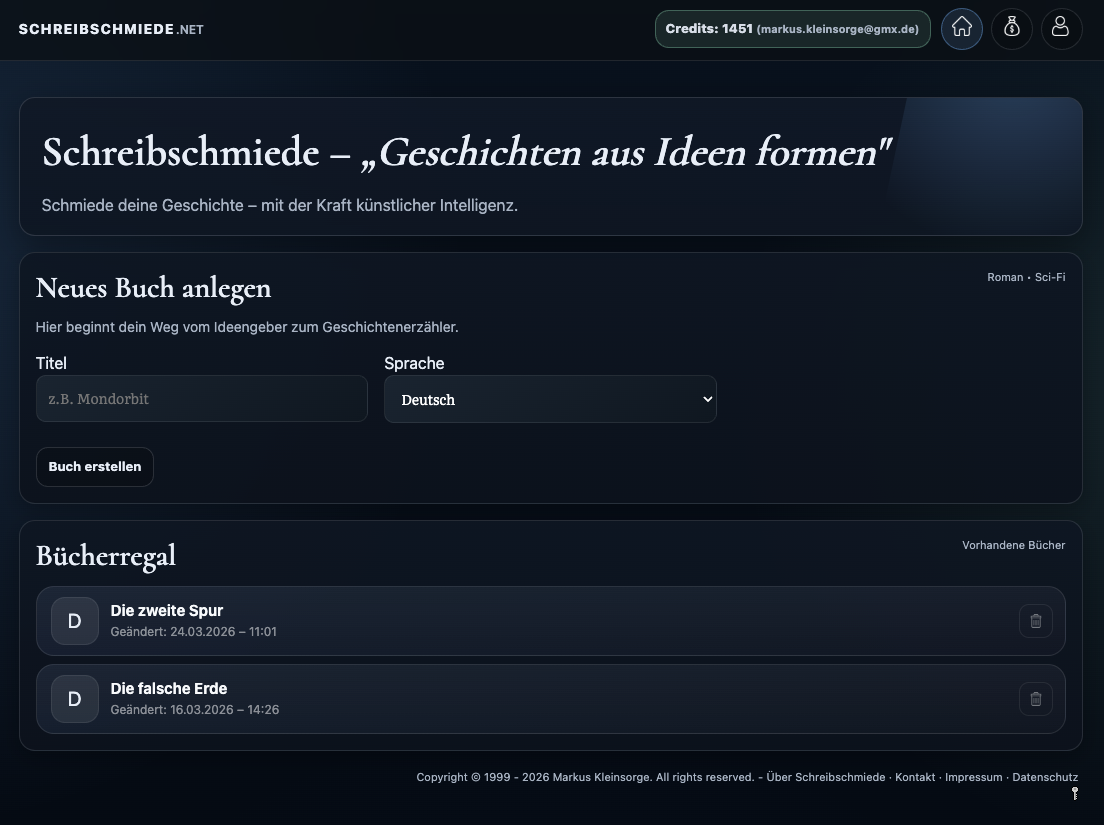The width and height of the screenshot is (1104, 825).
Task: Open the book "Die falsche Erde"
Action: click(x=168, y=689)
